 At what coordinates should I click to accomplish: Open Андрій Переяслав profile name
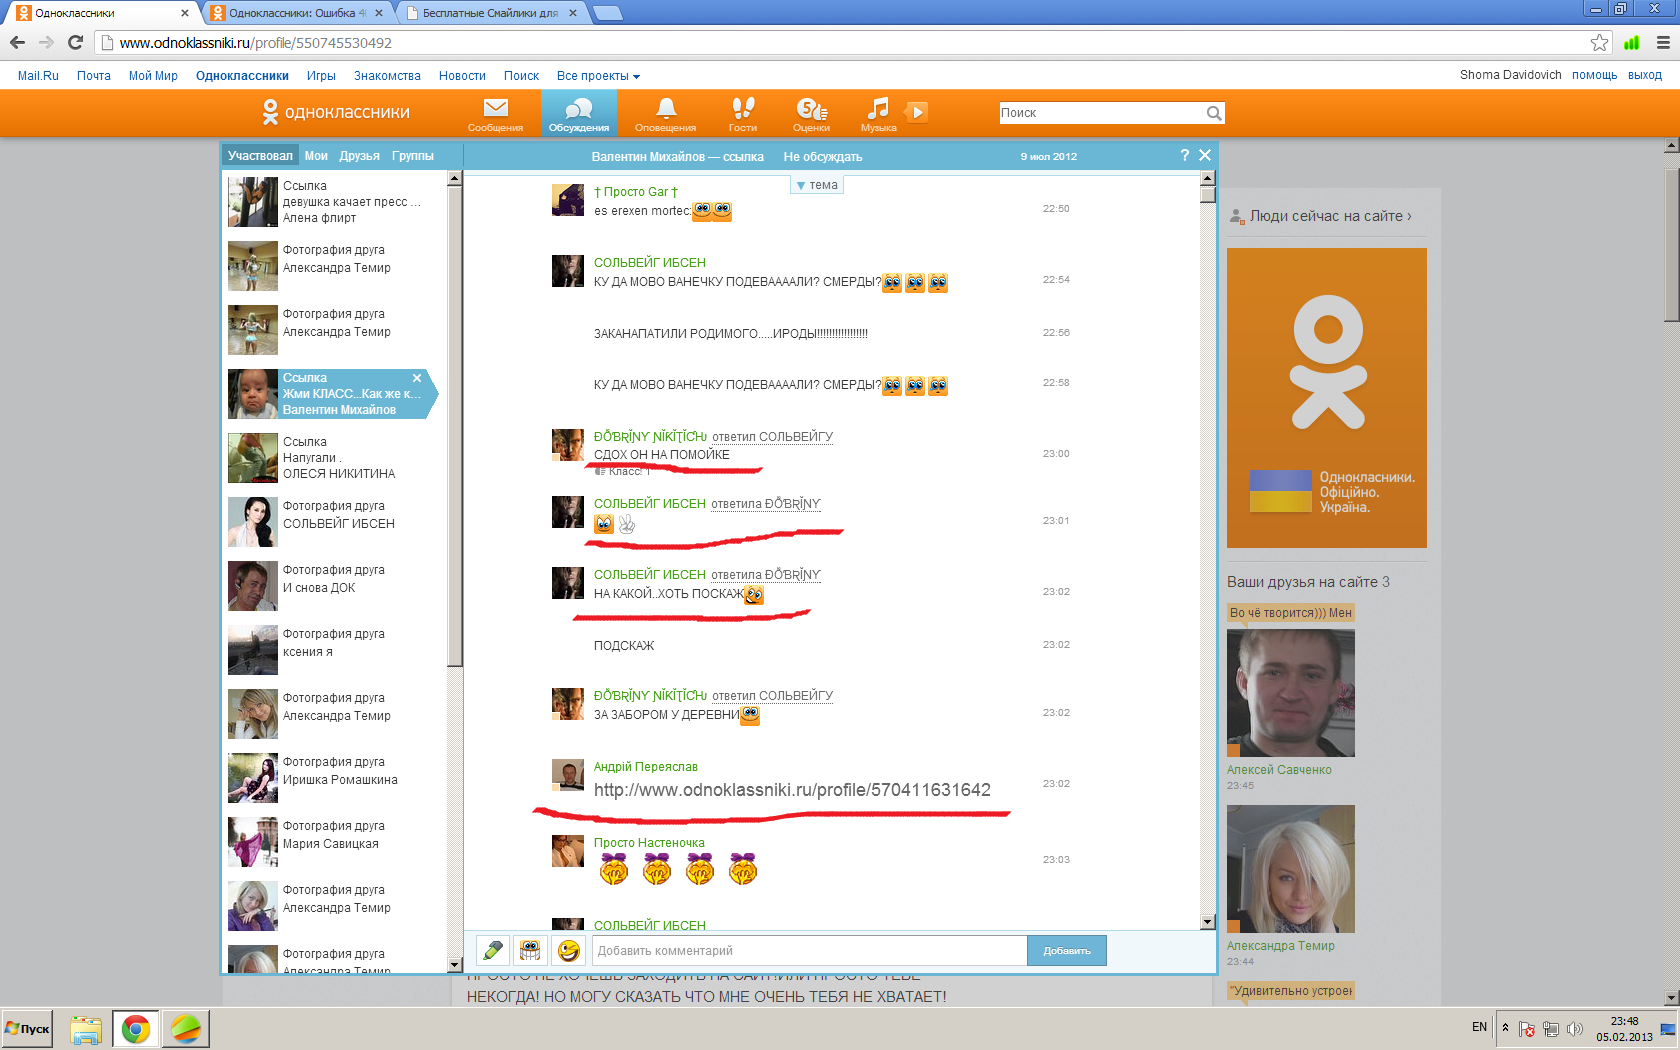[x=646, y=767]
